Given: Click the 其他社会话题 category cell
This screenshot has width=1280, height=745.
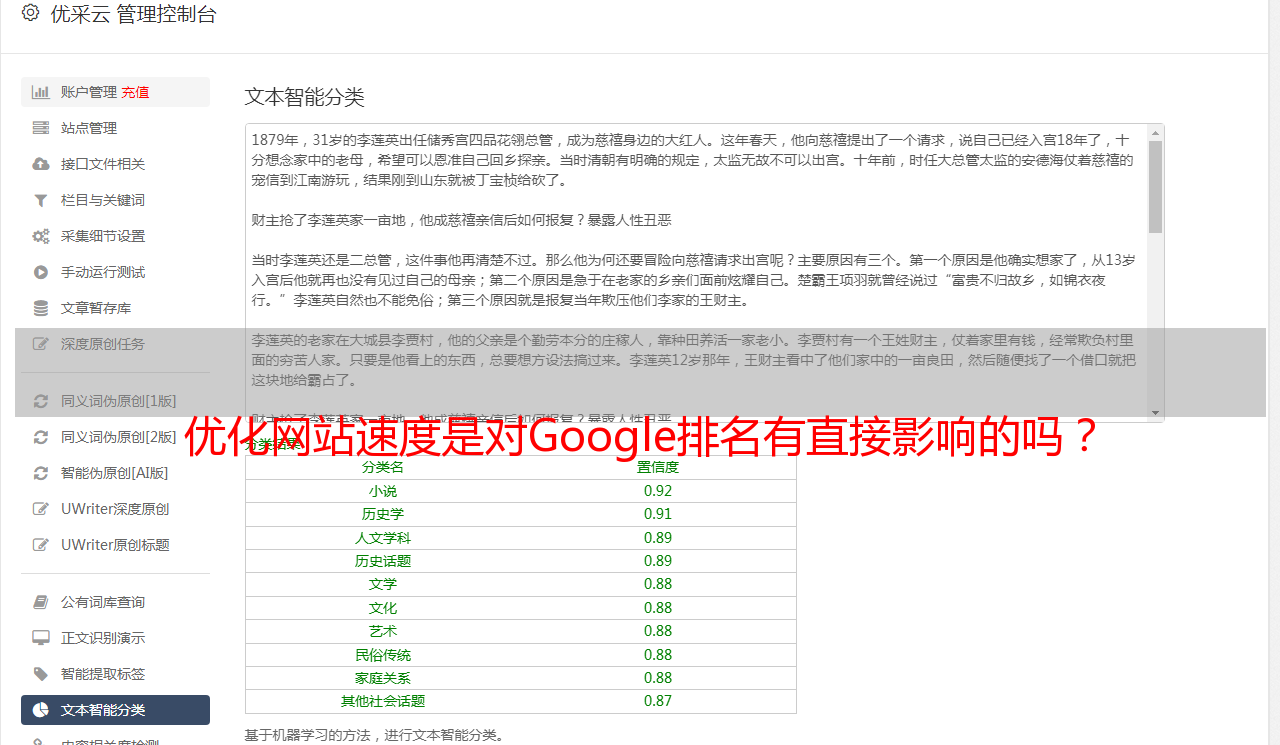Looking at the screenshot, I should [x=382, y=701].
